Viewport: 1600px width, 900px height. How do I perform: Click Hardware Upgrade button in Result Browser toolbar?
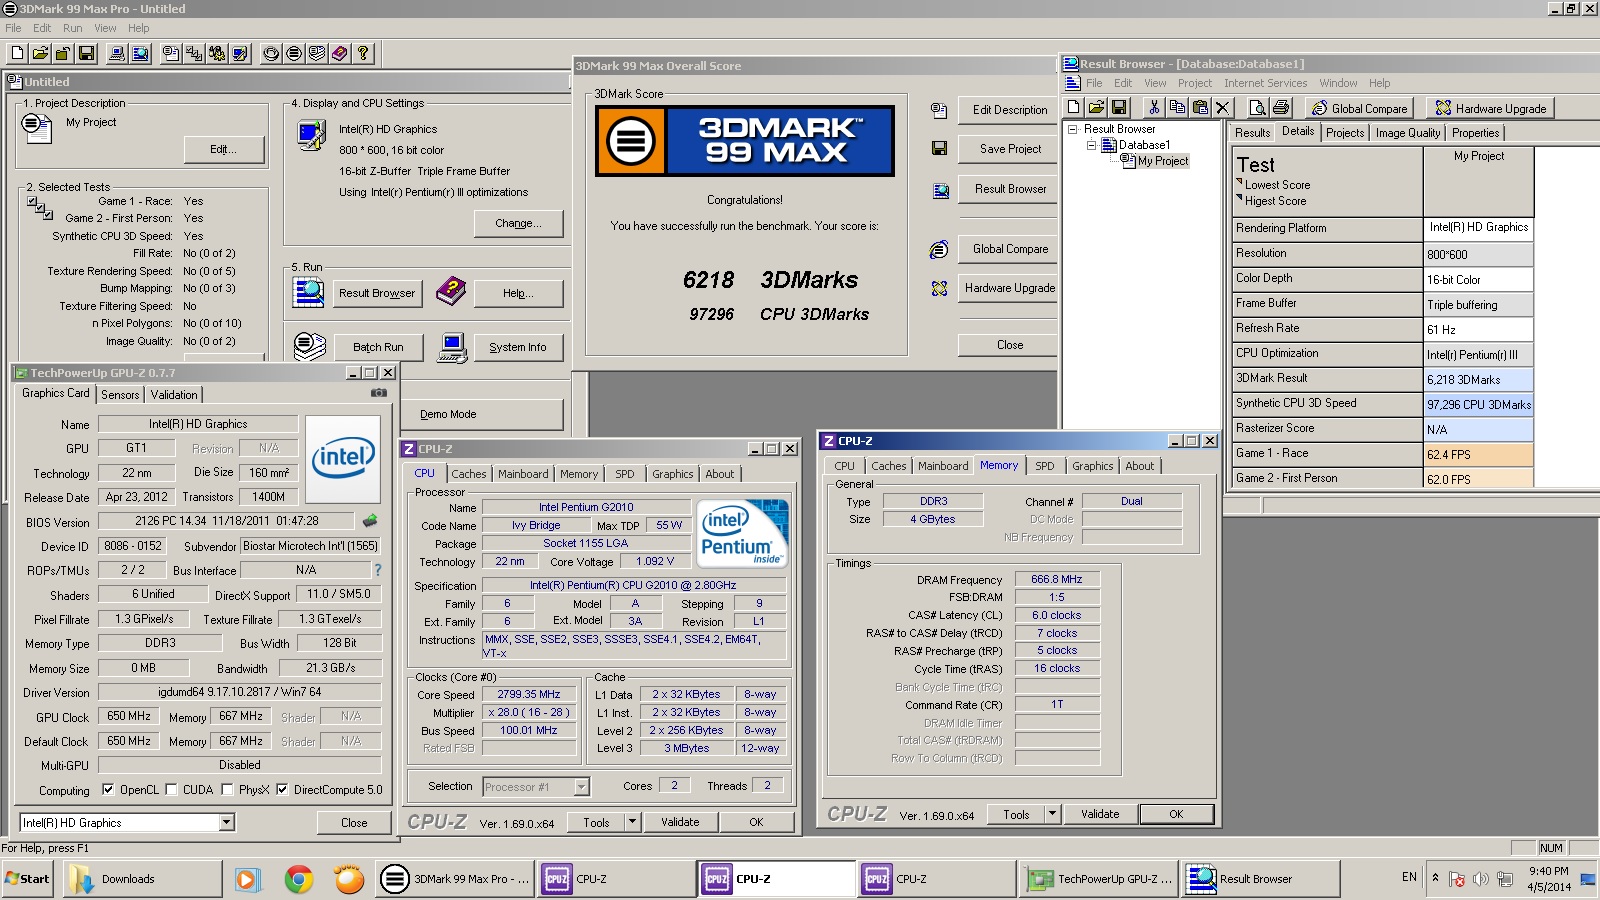(x=1490, y=108)
